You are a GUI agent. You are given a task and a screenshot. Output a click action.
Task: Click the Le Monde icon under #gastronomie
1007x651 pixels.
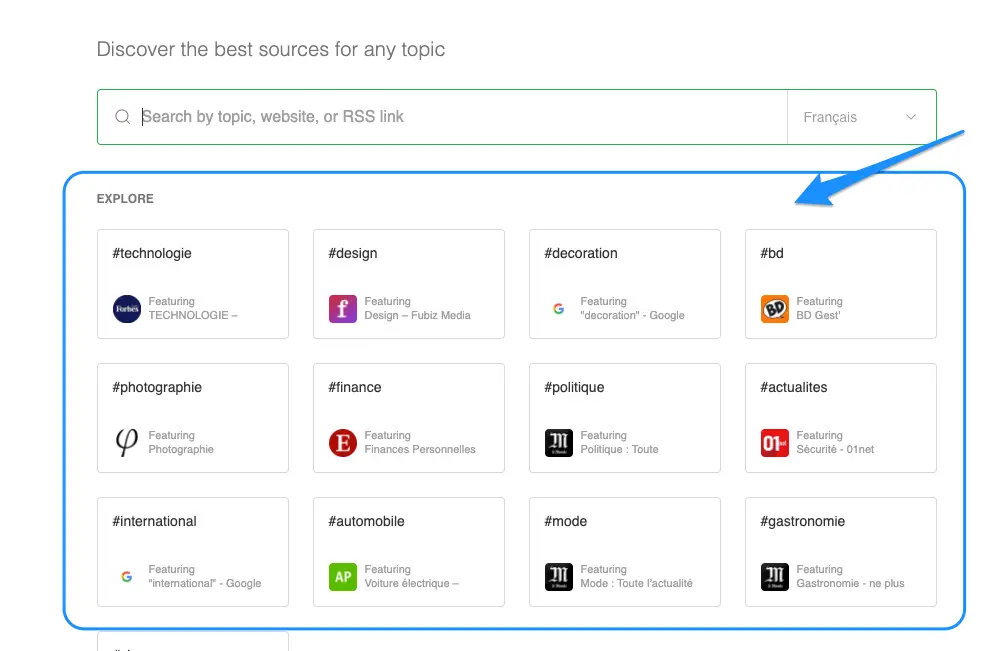(x=775, y=577)
